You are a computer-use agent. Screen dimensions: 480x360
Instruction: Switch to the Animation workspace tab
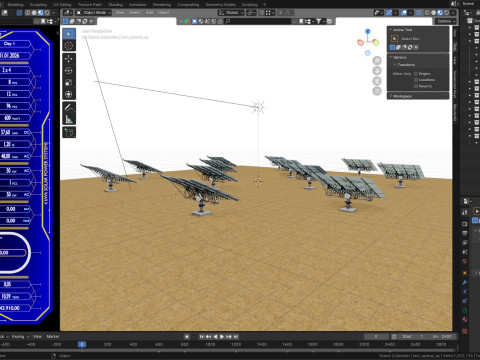tap(138, 5)
